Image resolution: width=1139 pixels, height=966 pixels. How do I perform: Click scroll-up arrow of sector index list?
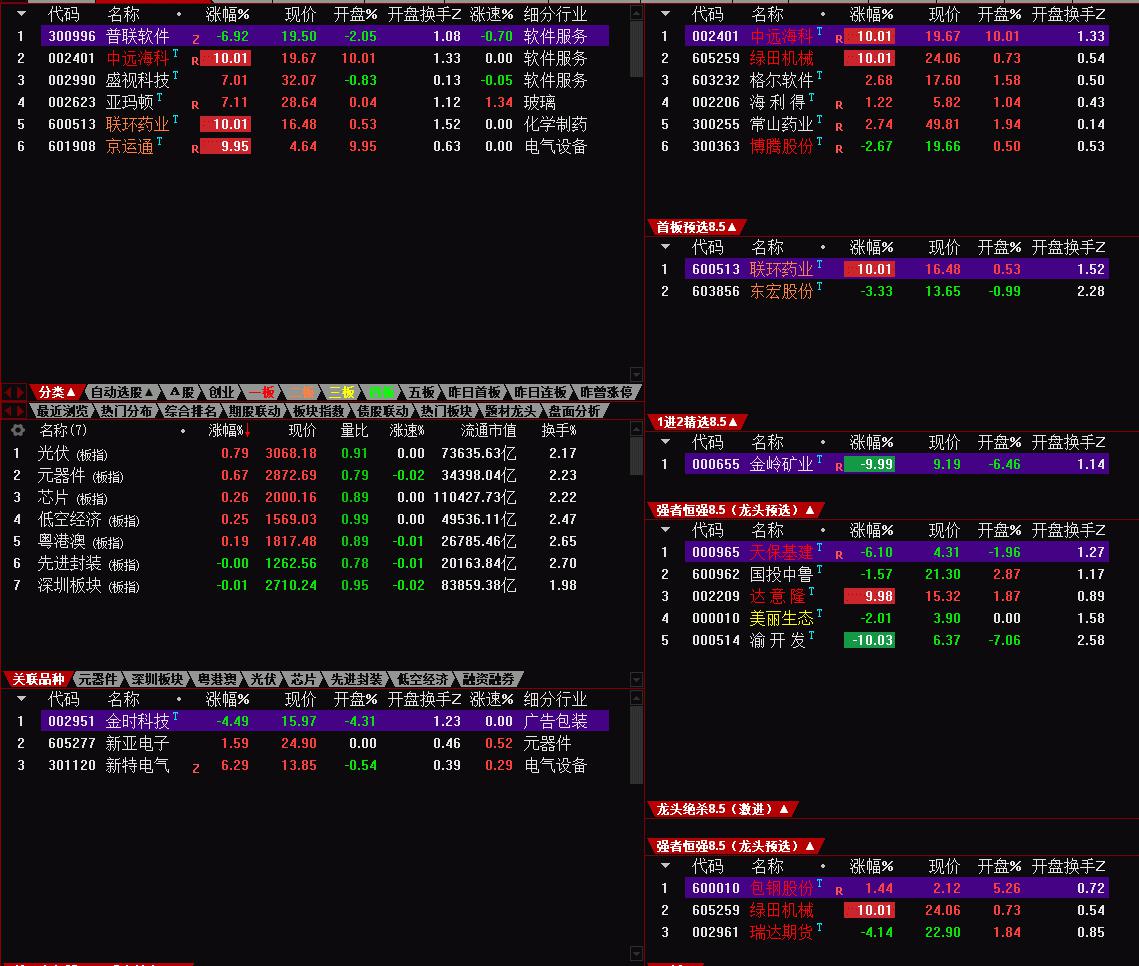[636, 430]
